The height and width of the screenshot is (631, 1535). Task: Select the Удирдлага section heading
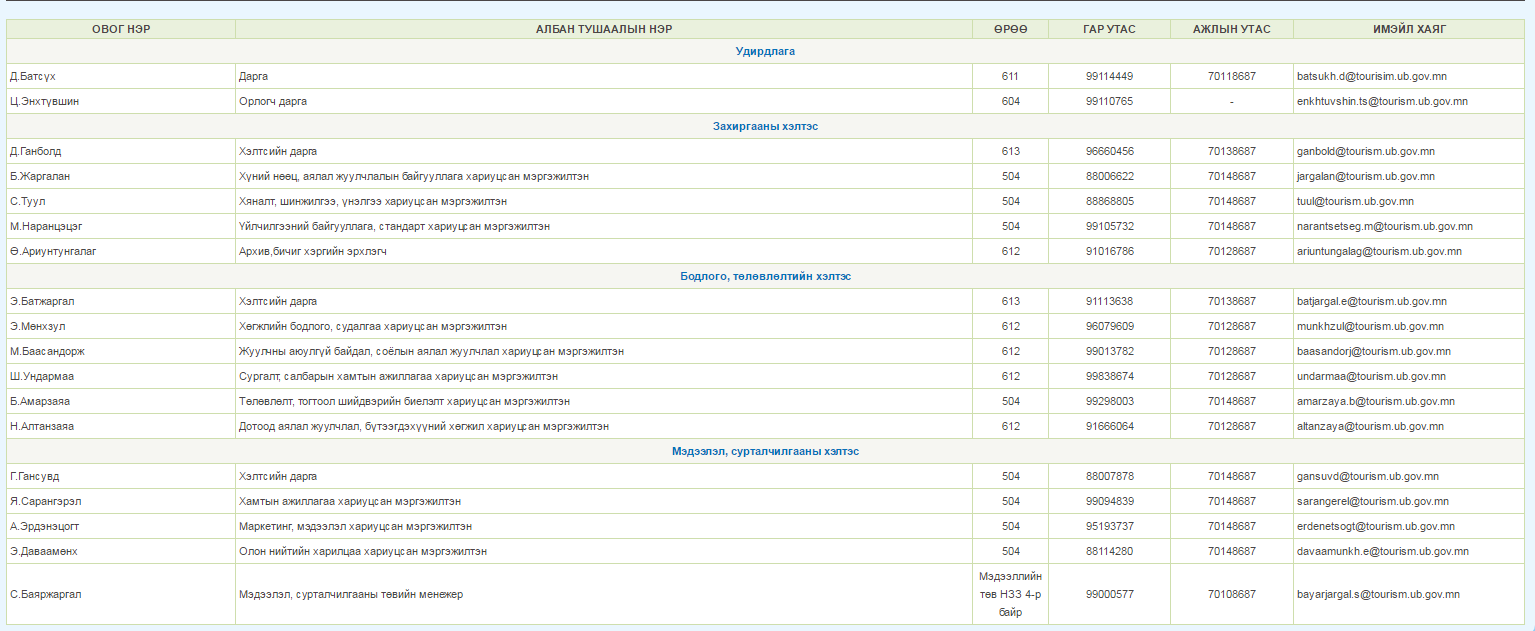click(x=765, y=51)
